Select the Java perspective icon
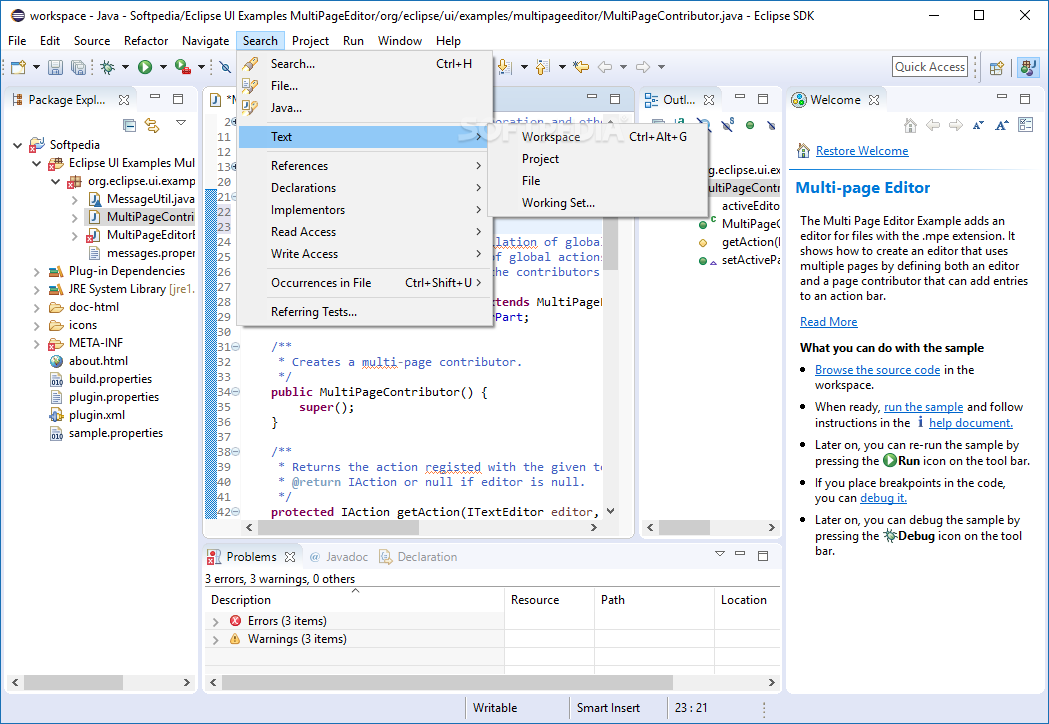Image resolution: width=1049 pixels, height=724 pixels. (x=1028, y=67)
